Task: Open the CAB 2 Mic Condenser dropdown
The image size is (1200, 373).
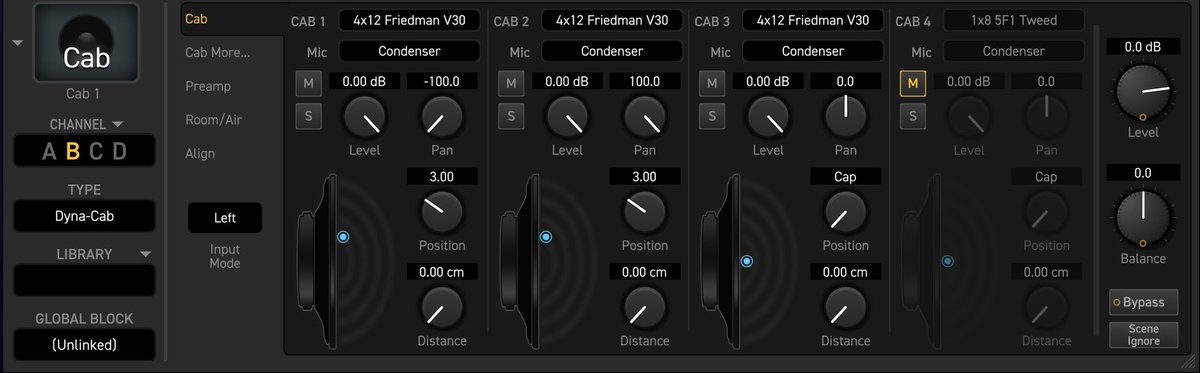Action: click(613, 51)
